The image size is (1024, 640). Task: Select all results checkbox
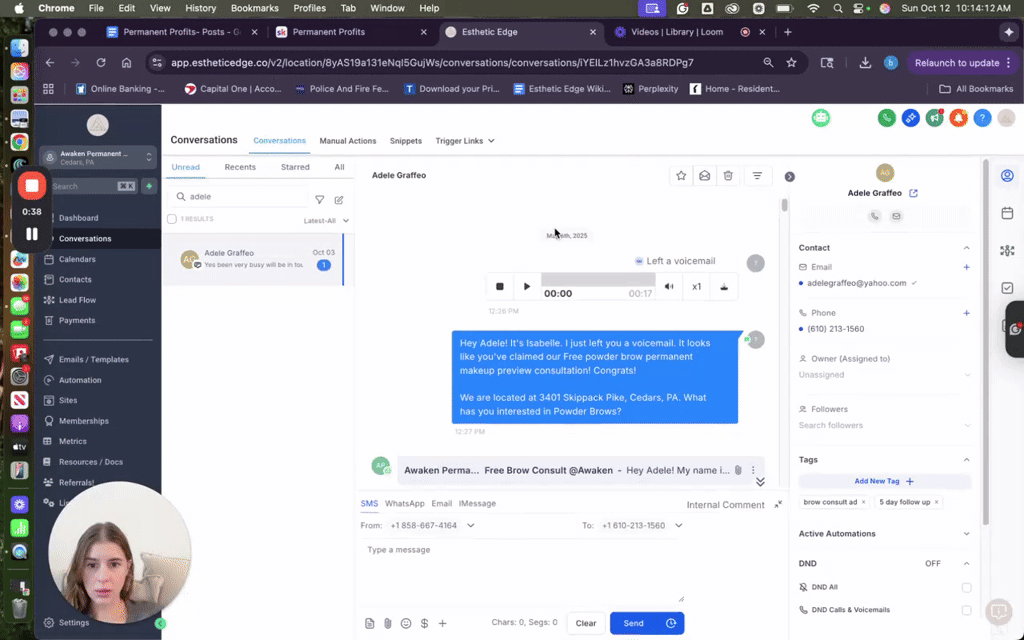(x=172, y=219)
